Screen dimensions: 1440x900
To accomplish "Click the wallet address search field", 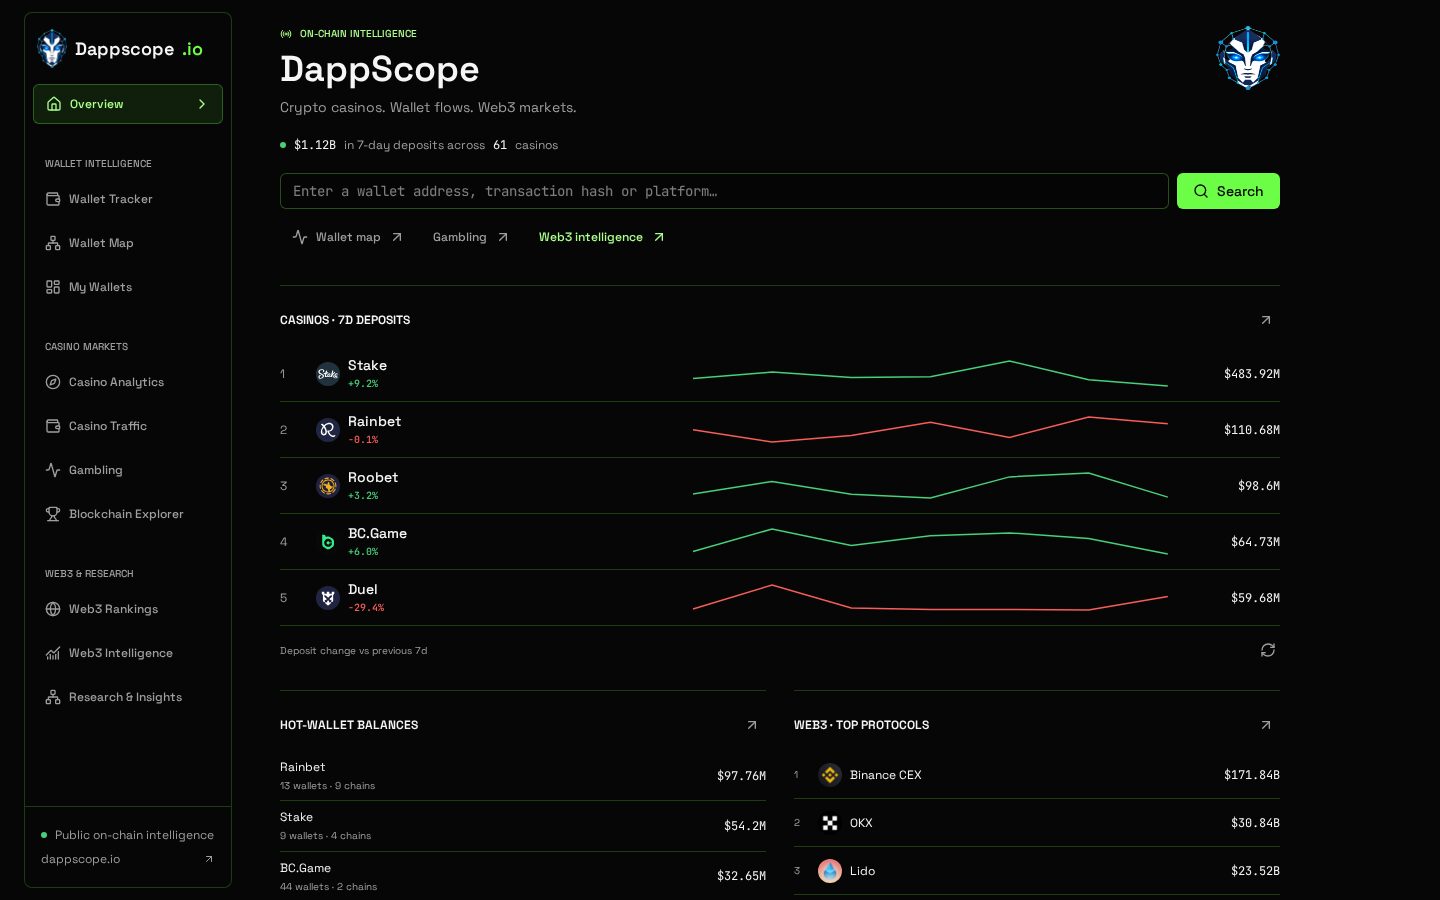I will [724, 191].
